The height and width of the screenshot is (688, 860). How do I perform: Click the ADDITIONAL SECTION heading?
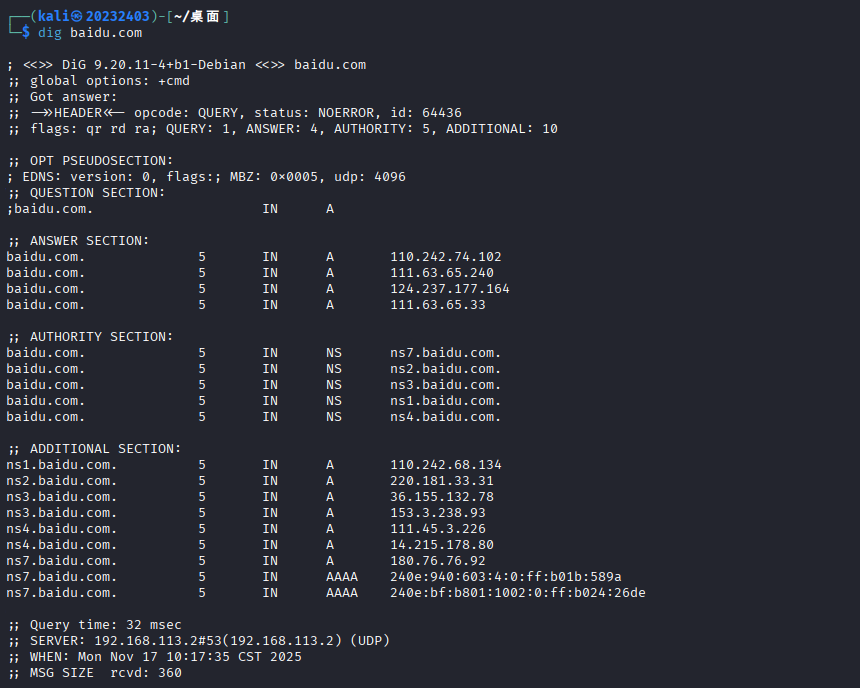pos(105,449)
